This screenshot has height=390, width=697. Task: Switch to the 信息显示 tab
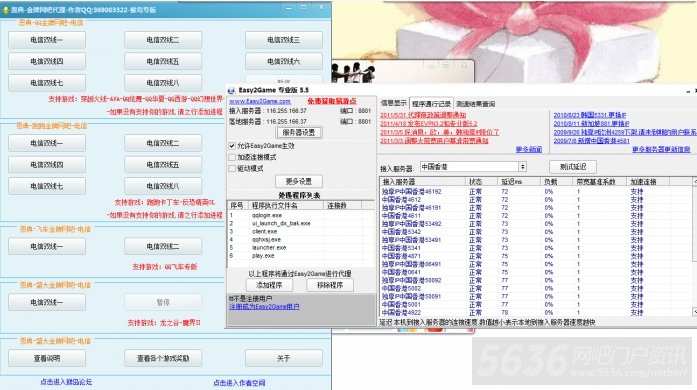coord(393,103)
